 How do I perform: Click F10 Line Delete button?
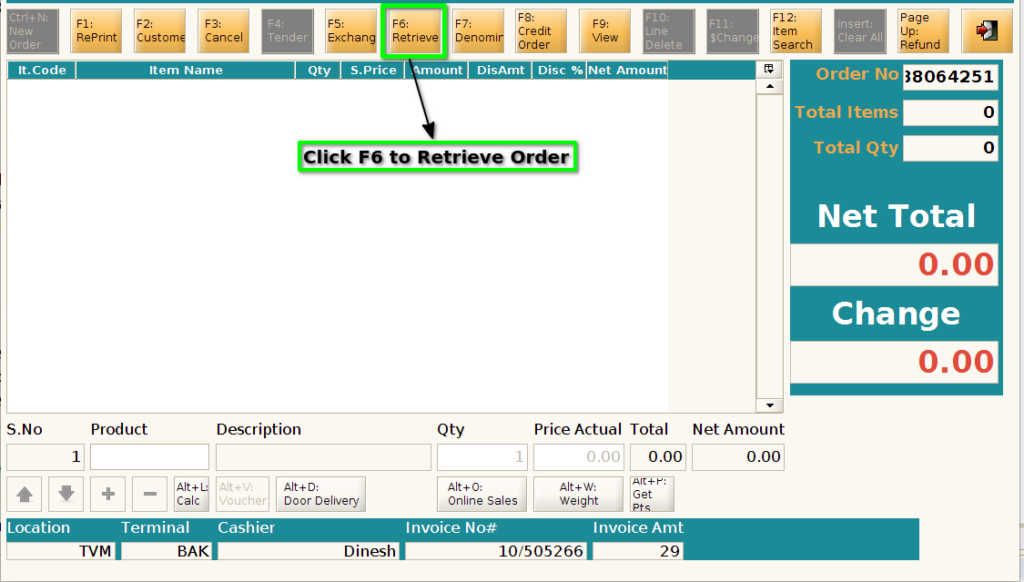(669, 31)
